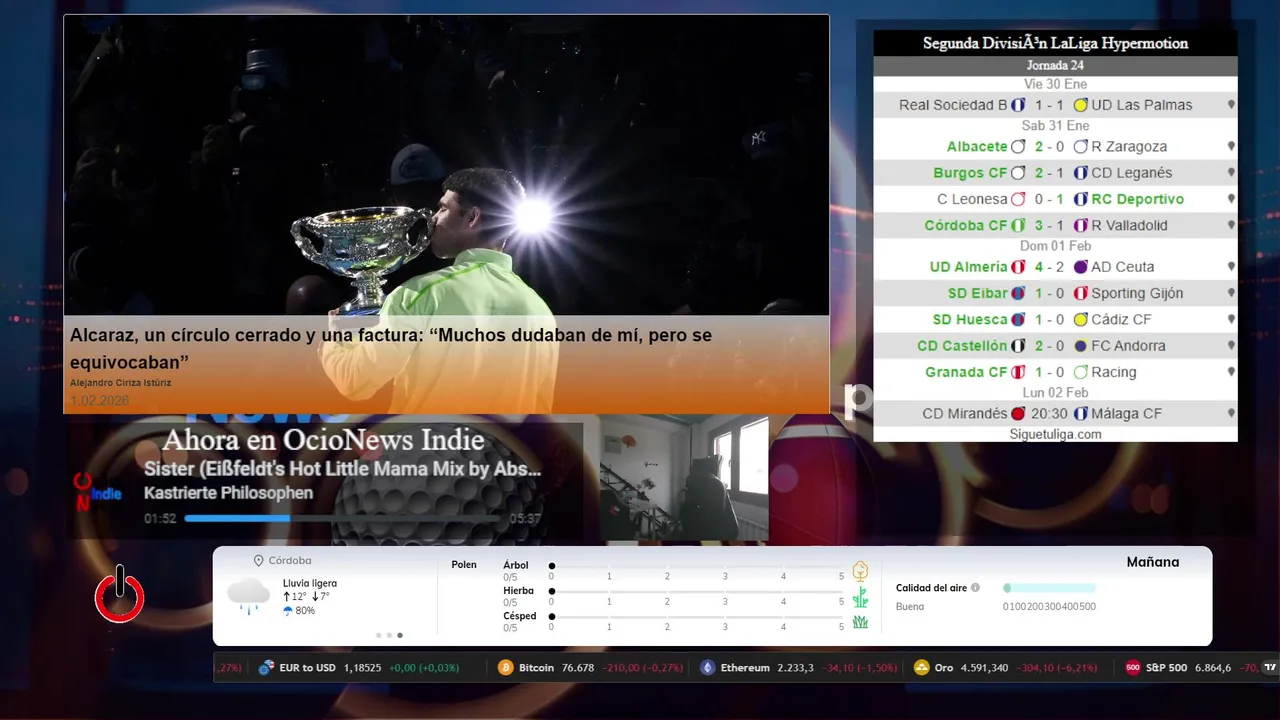The width and height of the screenshot is (1280, 720).
Task: Open the Alcaraz news headline
Action: click(391, 348)
